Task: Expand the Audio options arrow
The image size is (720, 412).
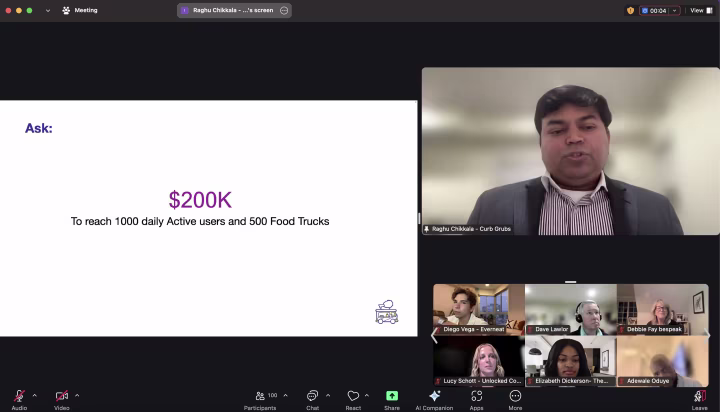Action: point(34,395)
